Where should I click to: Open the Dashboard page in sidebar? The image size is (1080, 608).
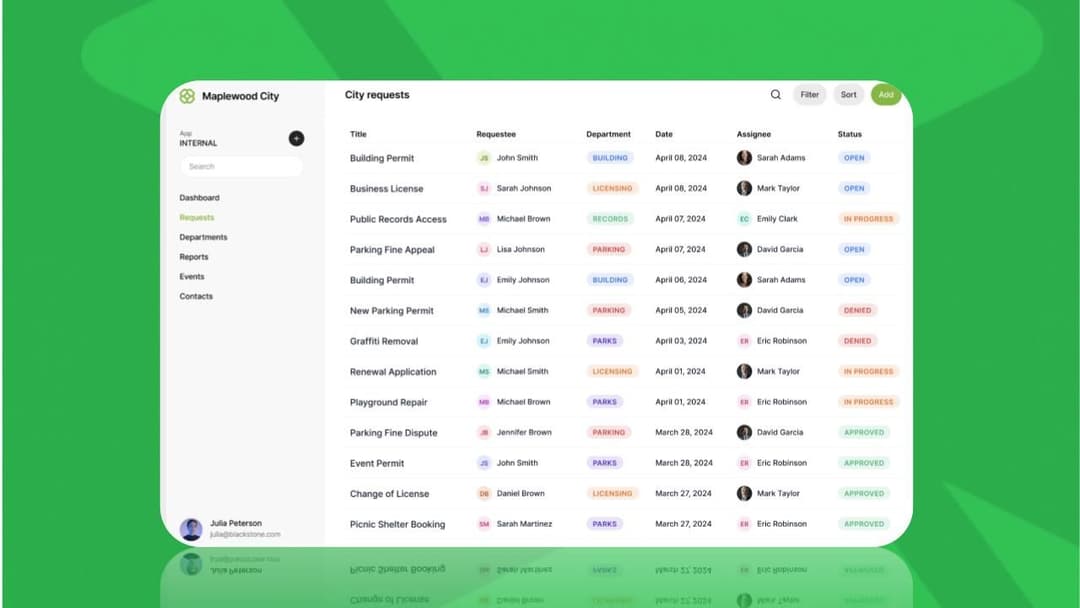(199, 198)
